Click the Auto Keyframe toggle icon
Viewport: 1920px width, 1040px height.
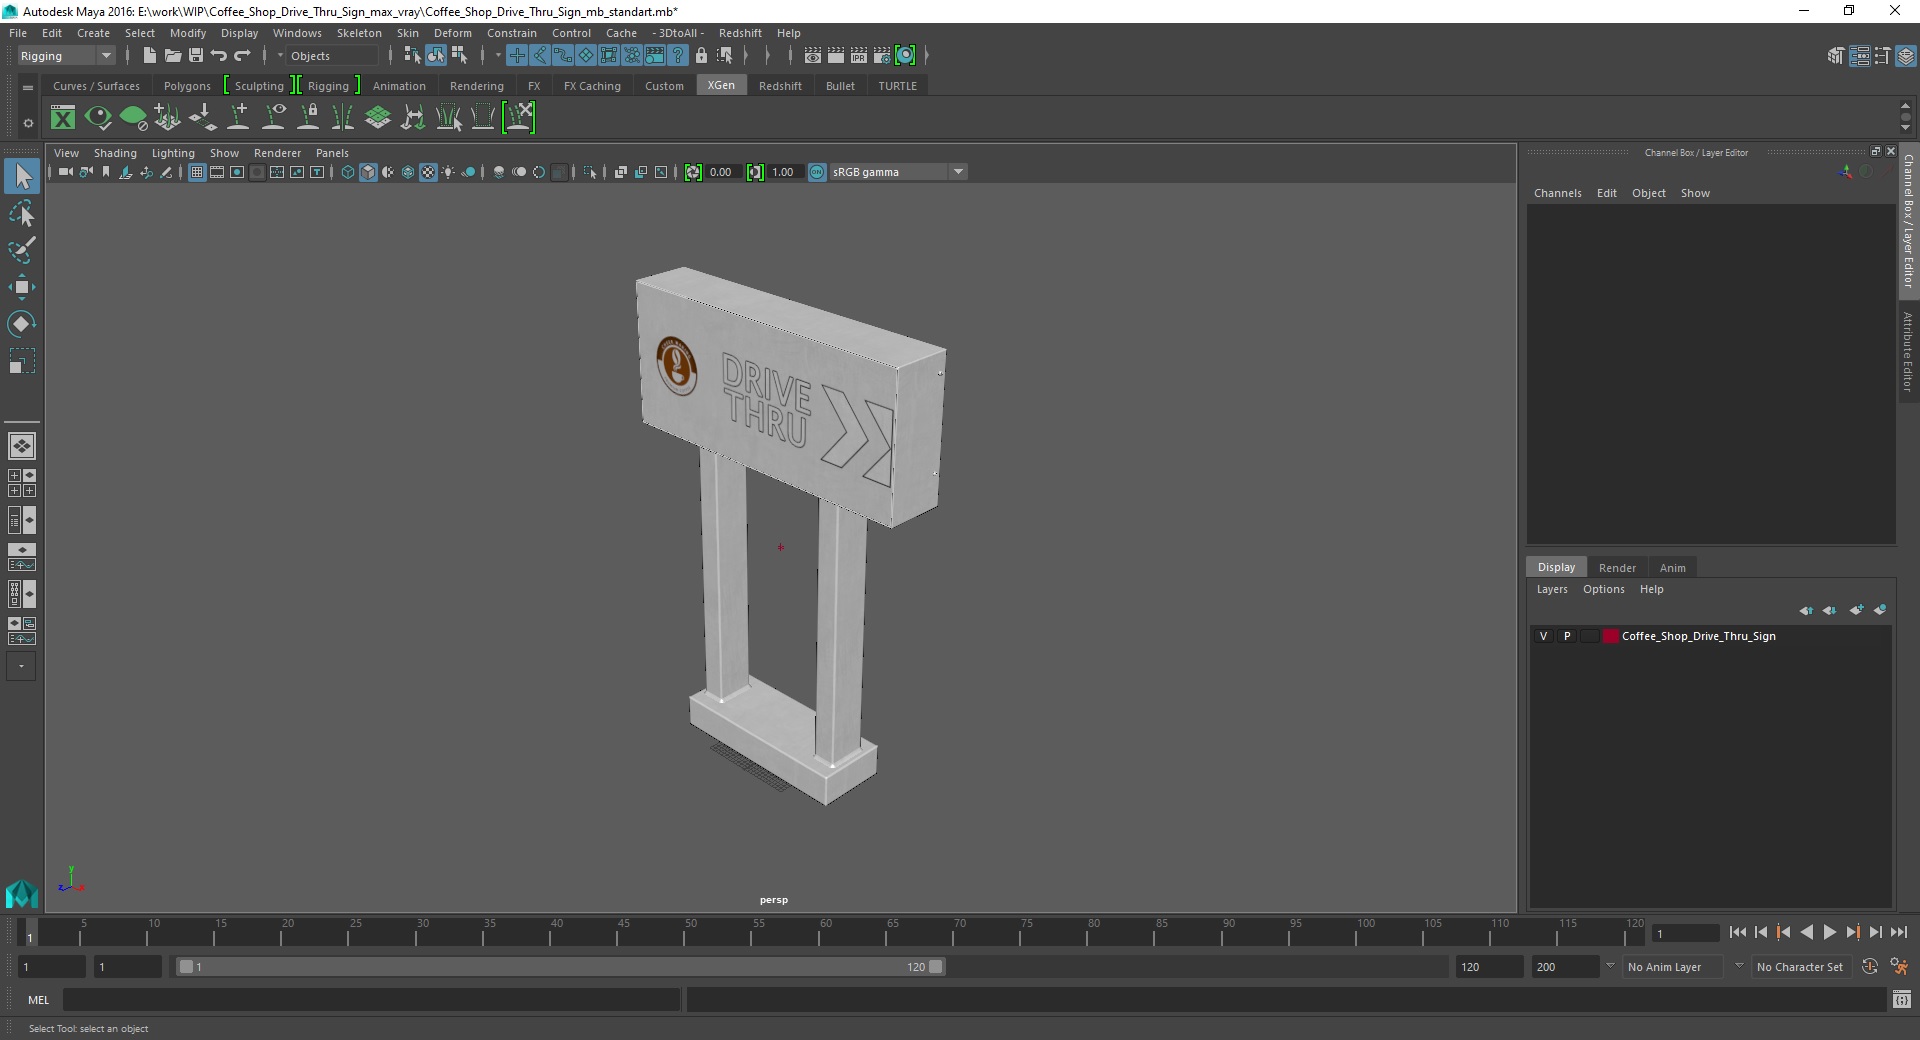(x=1870, y=967)
